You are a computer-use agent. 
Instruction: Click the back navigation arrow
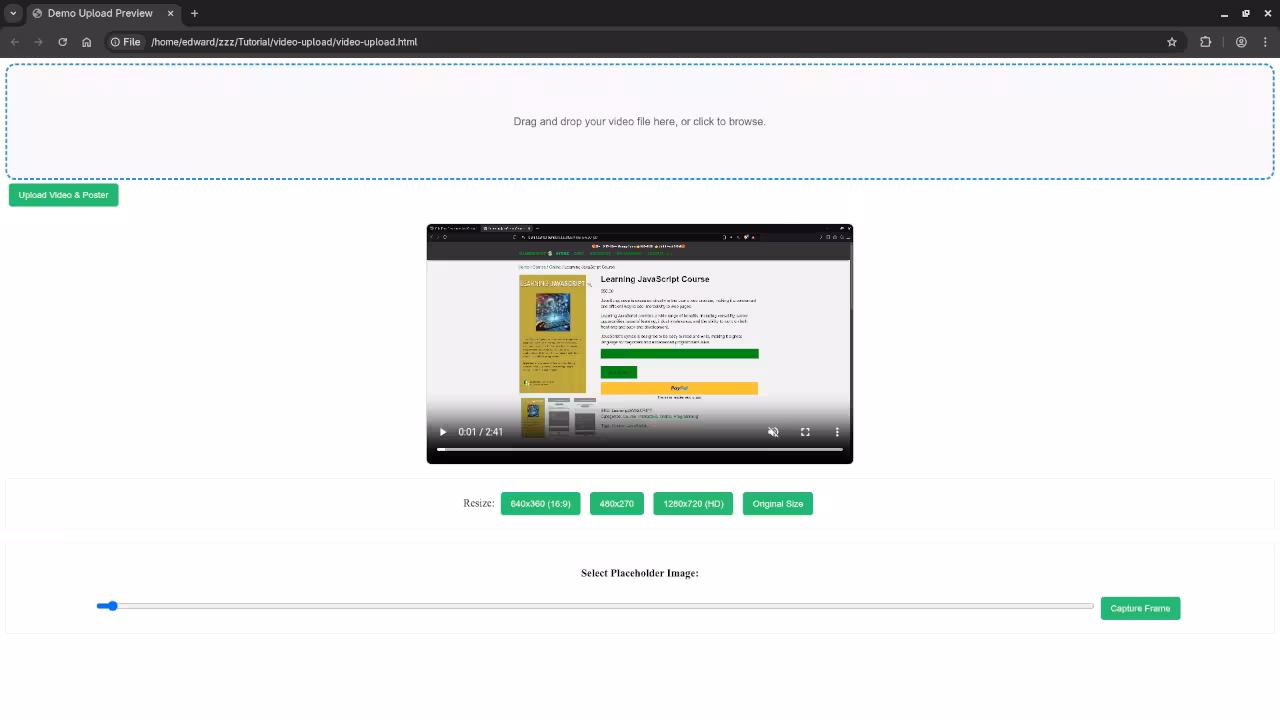[14, 42]
